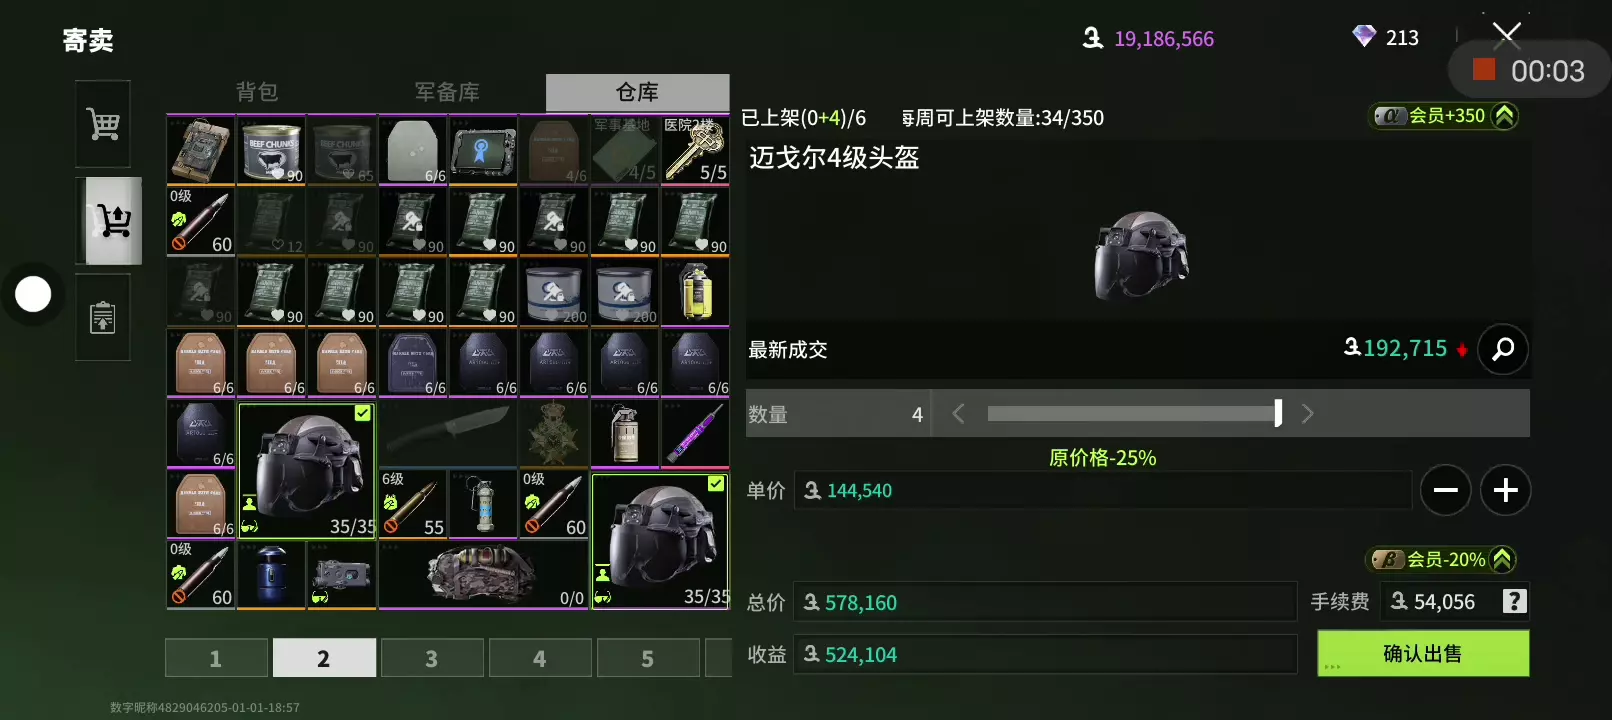Expand the 会员+350 upgrade arrow

coord(1503,116)
